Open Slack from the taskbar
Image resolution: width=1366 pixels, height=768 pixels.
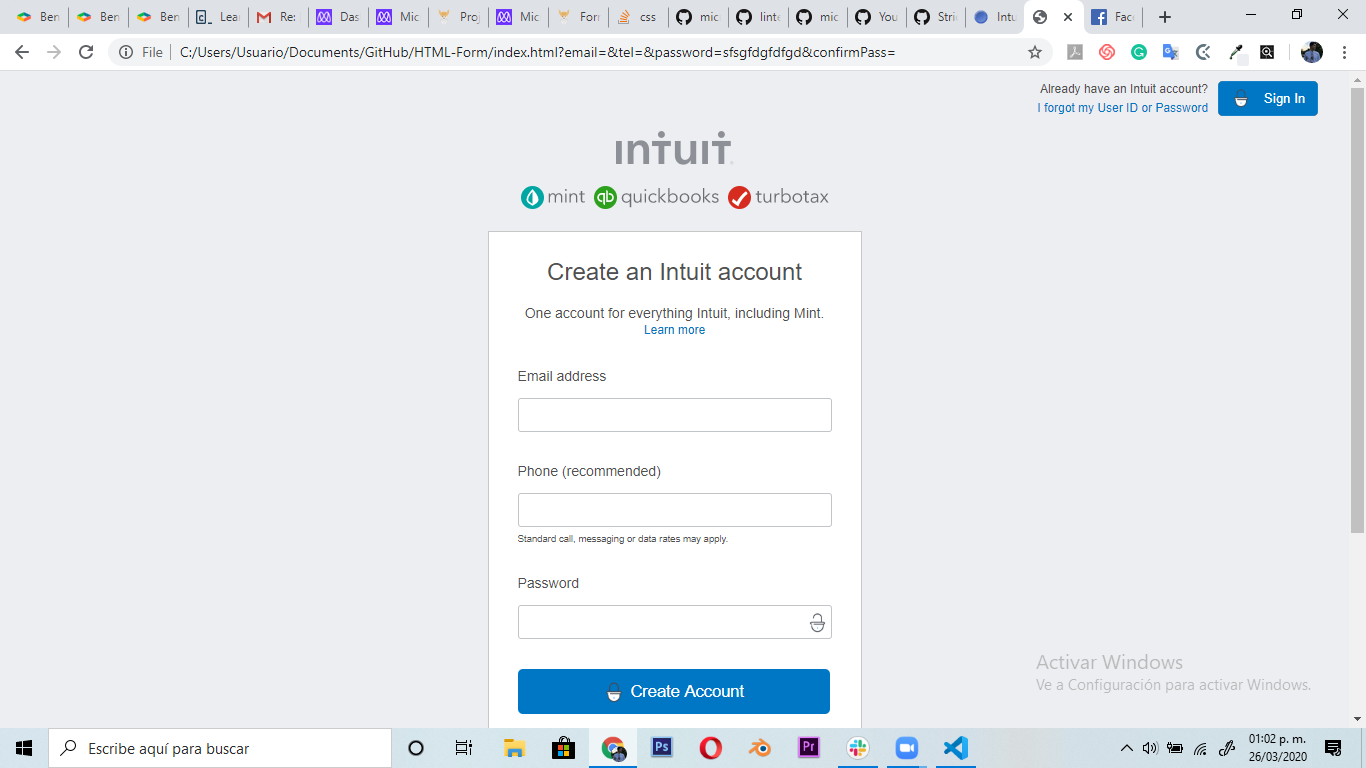pos(858,748)
